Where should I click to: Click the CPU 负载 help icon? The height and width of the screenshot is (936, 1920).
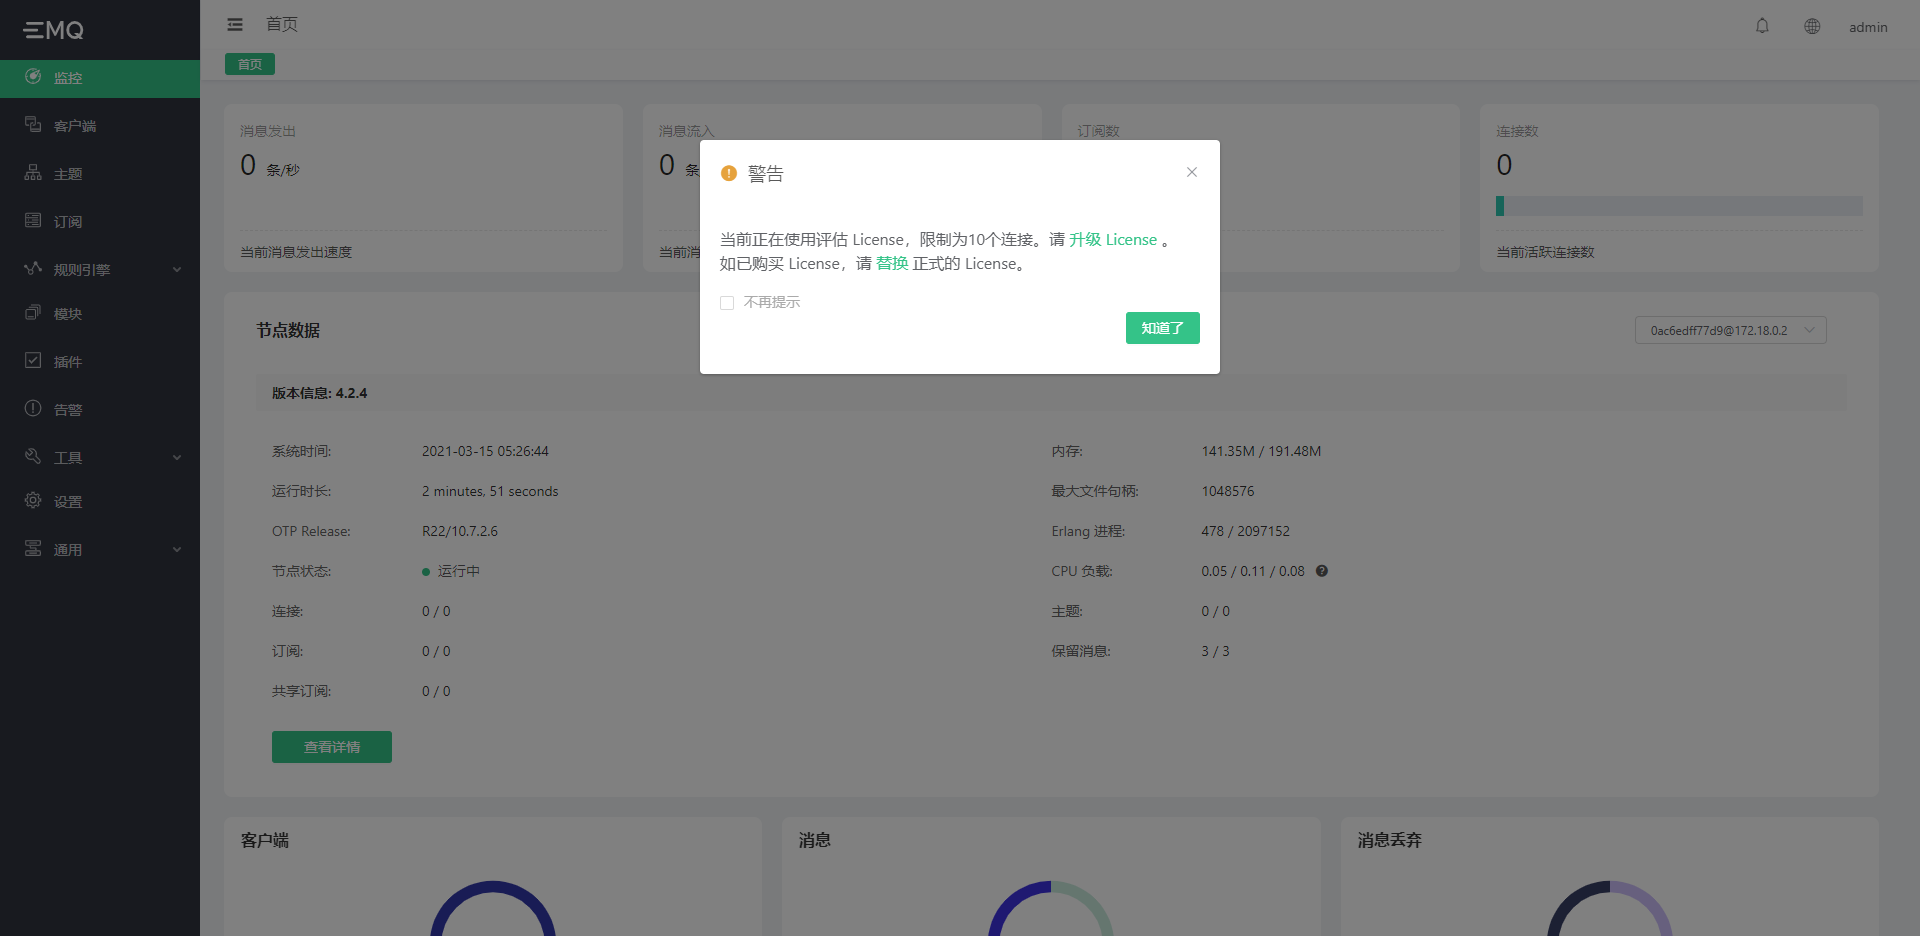click(1321, 571)
